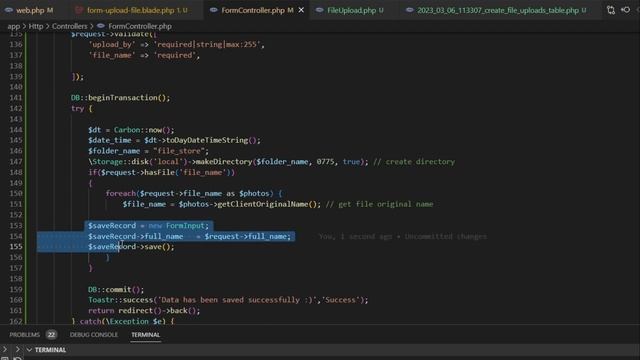The width and height of the screenshot is (640, 360).
Task: Click the blade file icon on form-upload-file tab
Action: click(79, 10)
